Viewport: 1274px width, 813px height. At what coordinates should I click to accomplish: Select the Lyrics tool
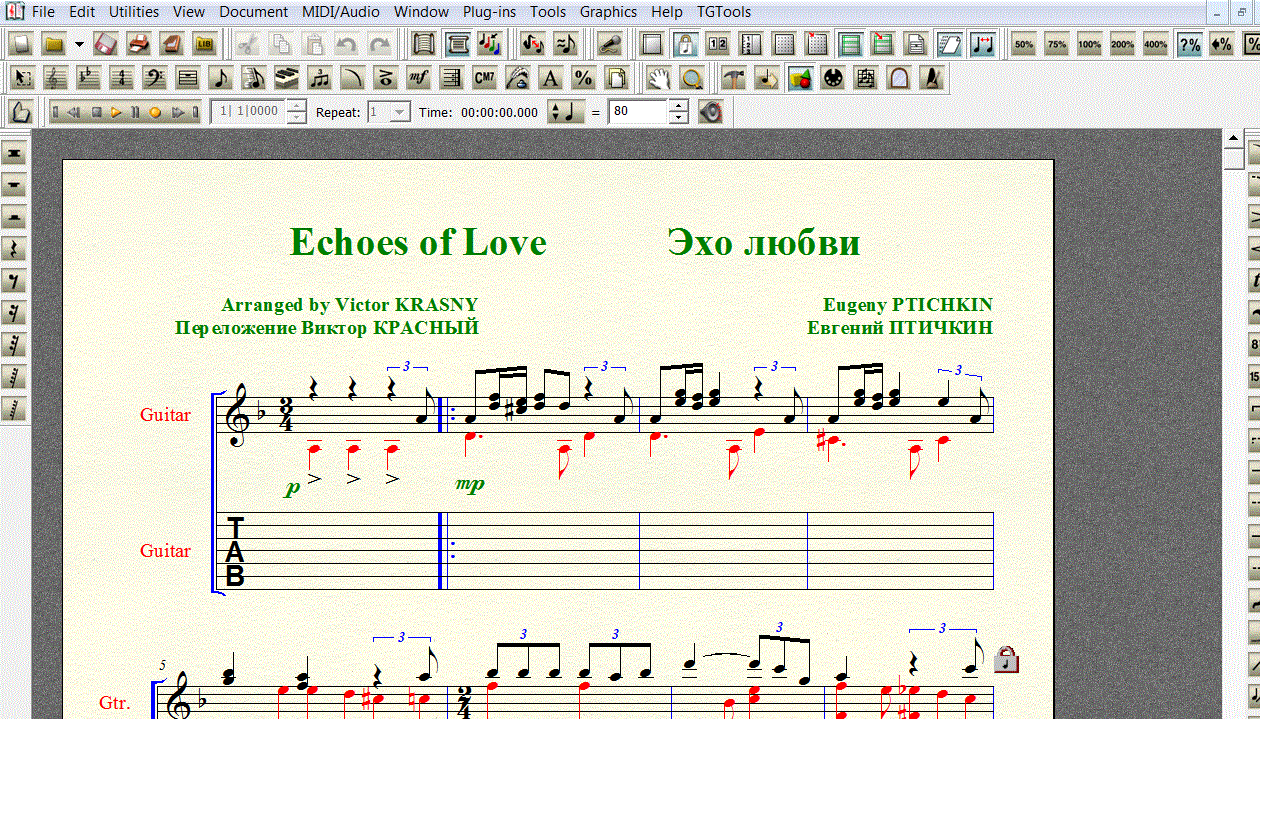point(518,78)
